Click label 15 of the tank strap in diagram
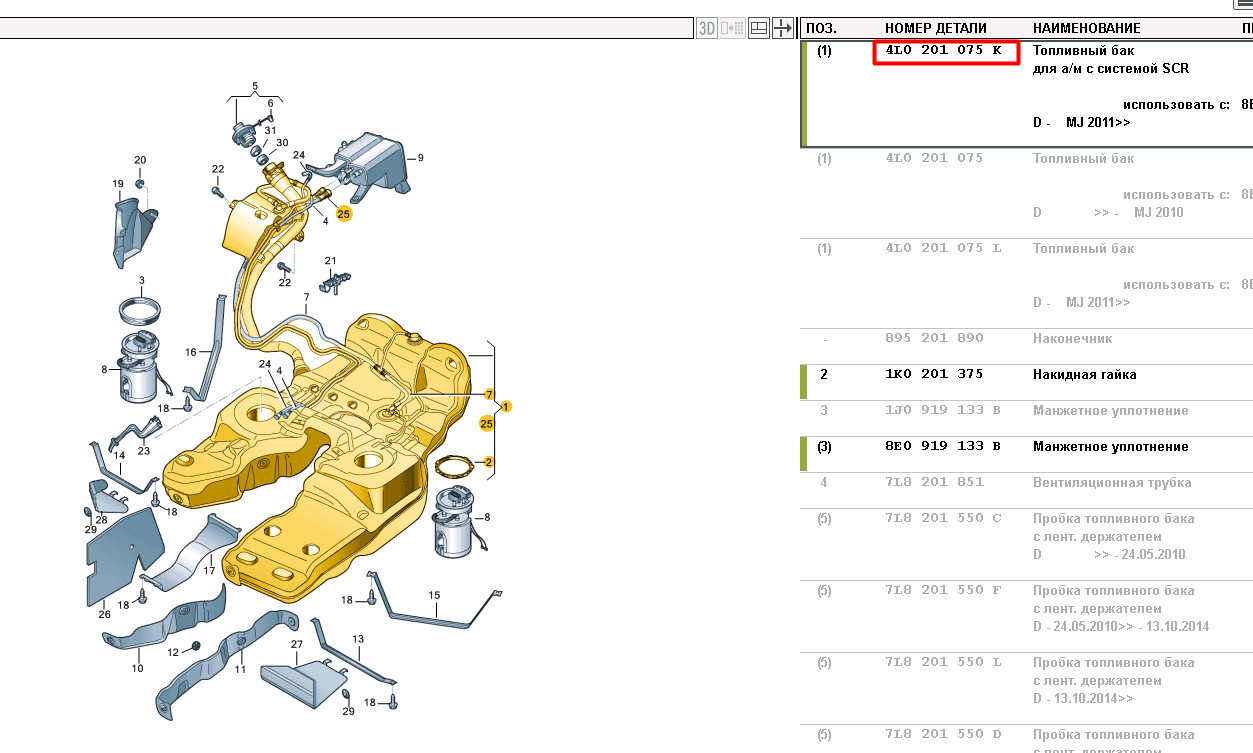The height and width of the screenshot is (753, 1253). point(434,595)
